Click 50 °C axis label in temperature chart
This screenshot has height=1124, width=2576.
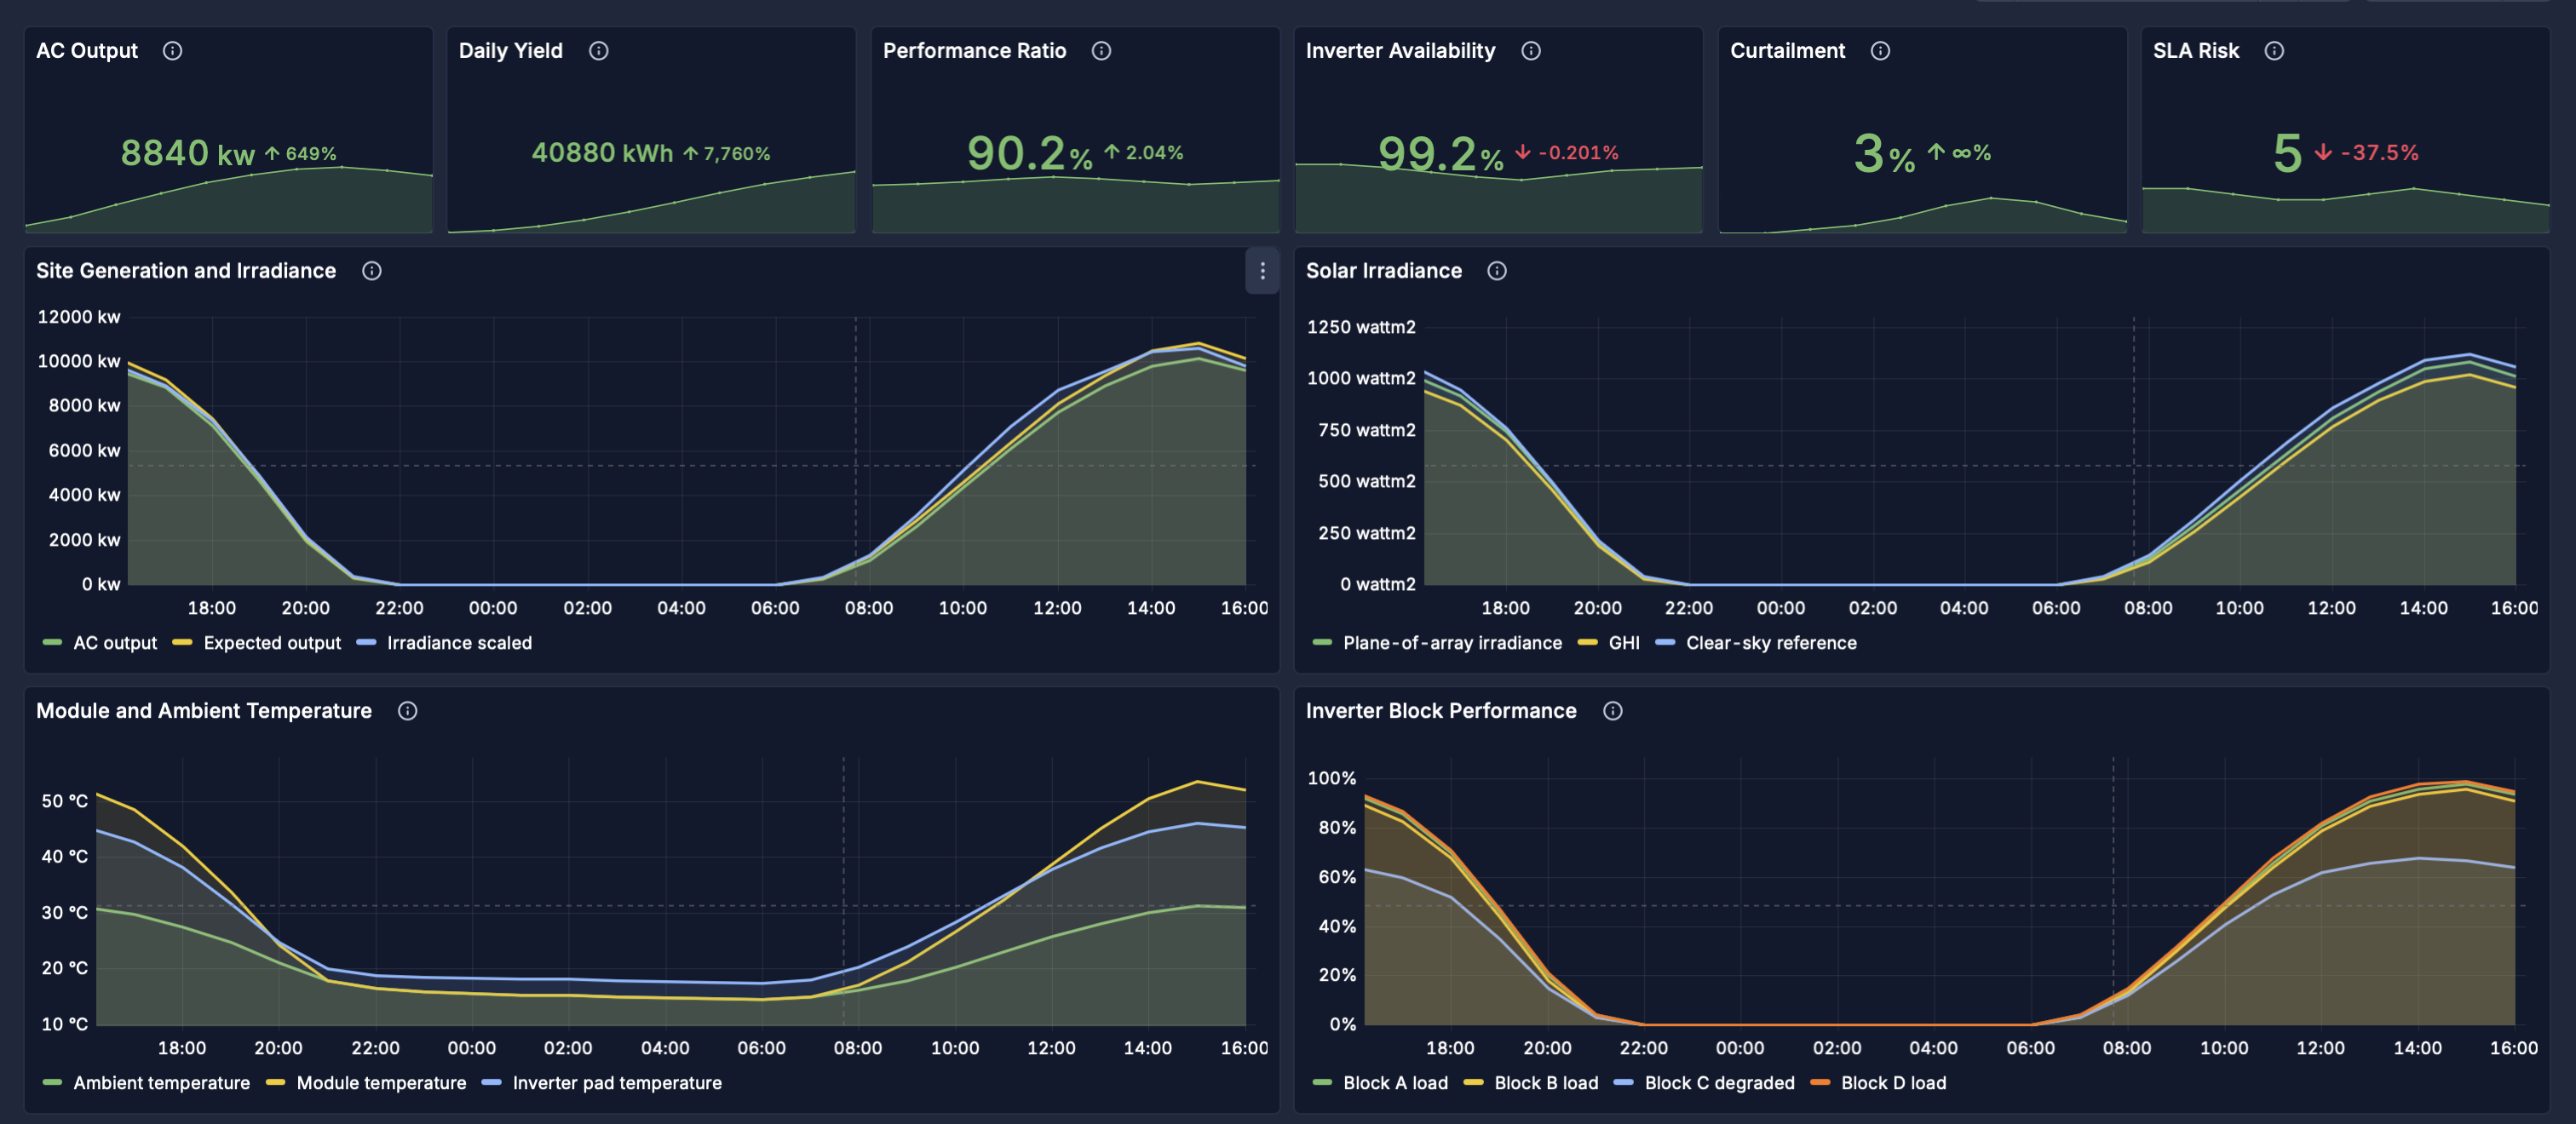click(x=65, y=801)
